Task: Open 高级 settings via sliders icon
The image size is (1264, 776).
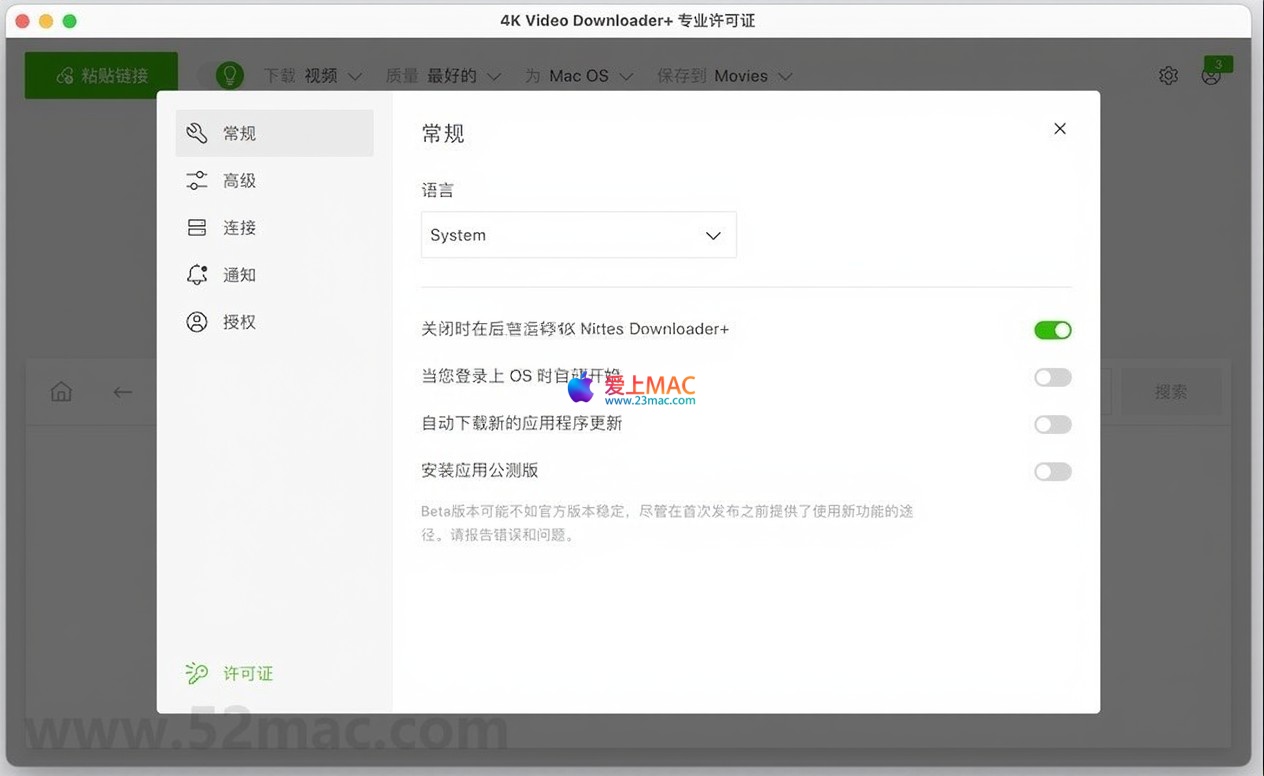Action: pyautogui.click(x=197, y=180)
